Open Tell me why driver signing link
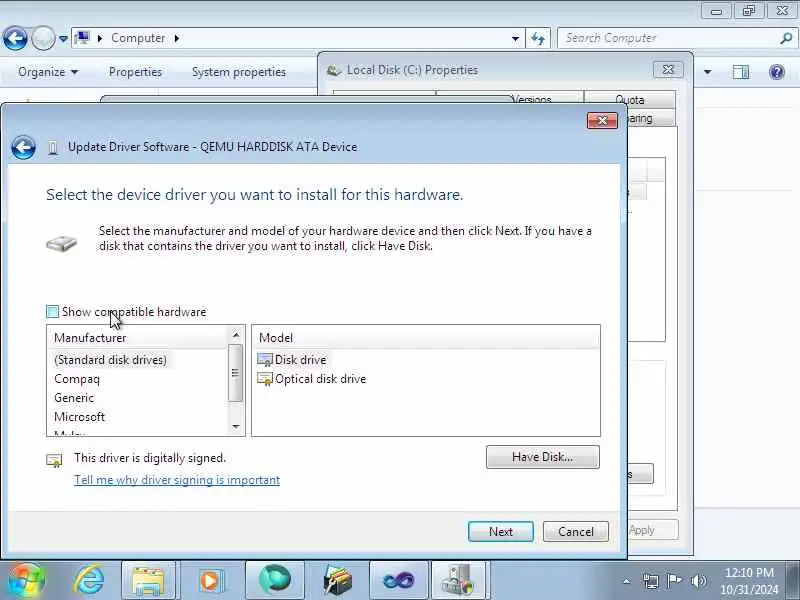 [x=177, y=480]
